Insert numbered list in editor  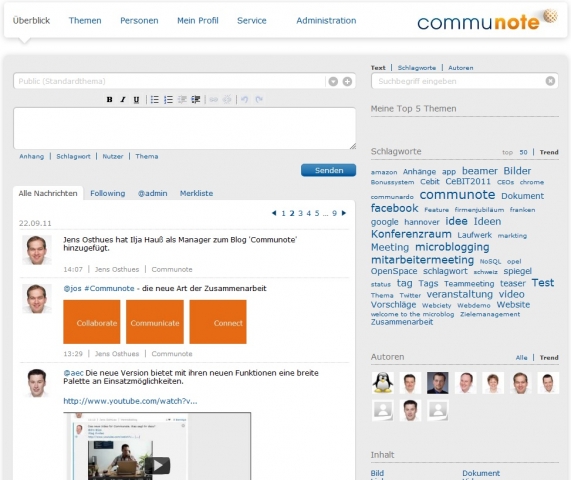tap(168, 99)
